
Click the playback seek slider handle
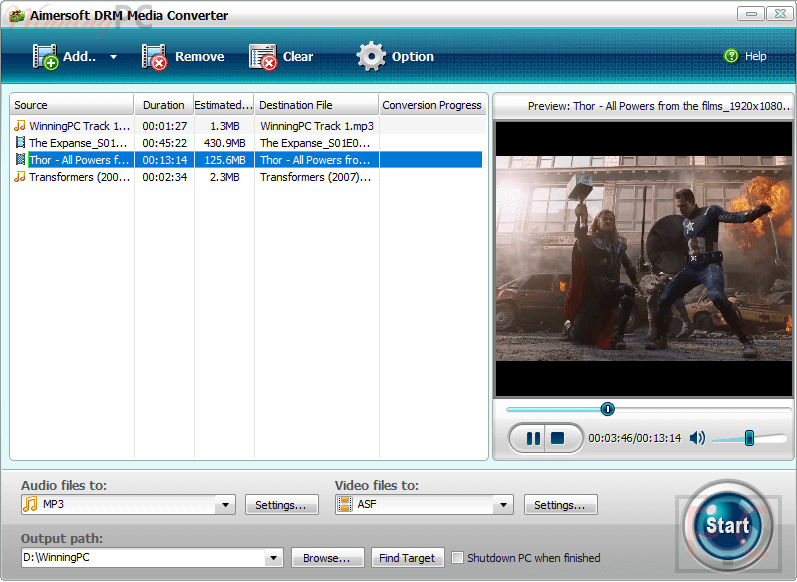[607, 409]
